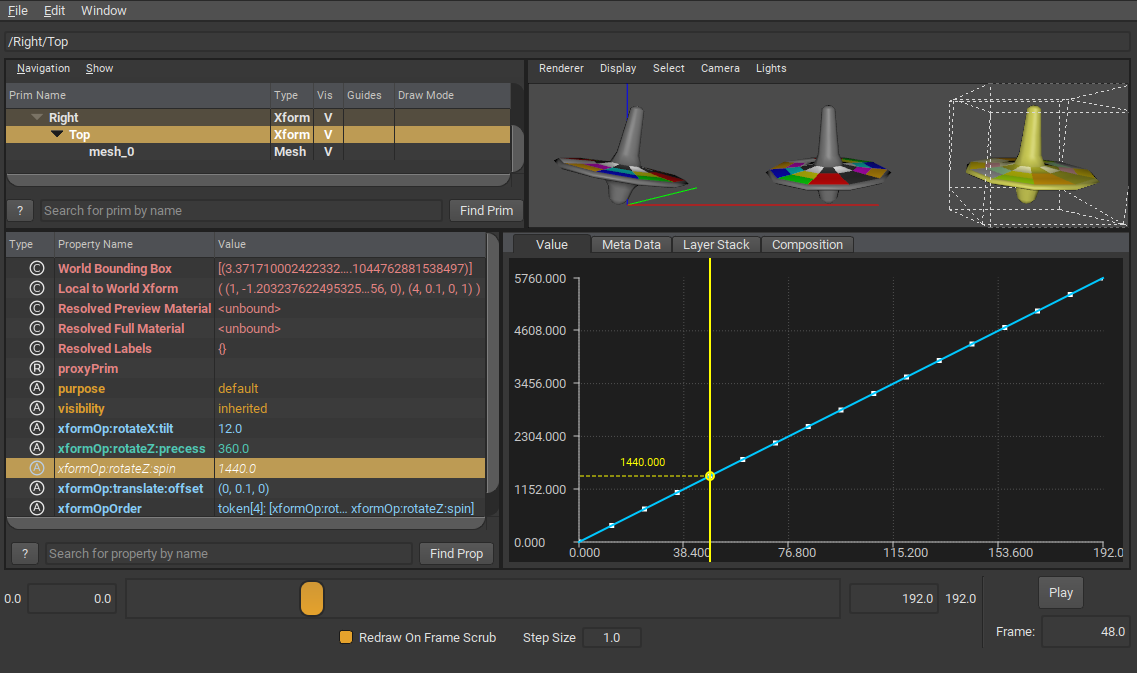The image size is (1137, 673).
Task: Toggle visibility of the Top prim
Action: [327, 135]
